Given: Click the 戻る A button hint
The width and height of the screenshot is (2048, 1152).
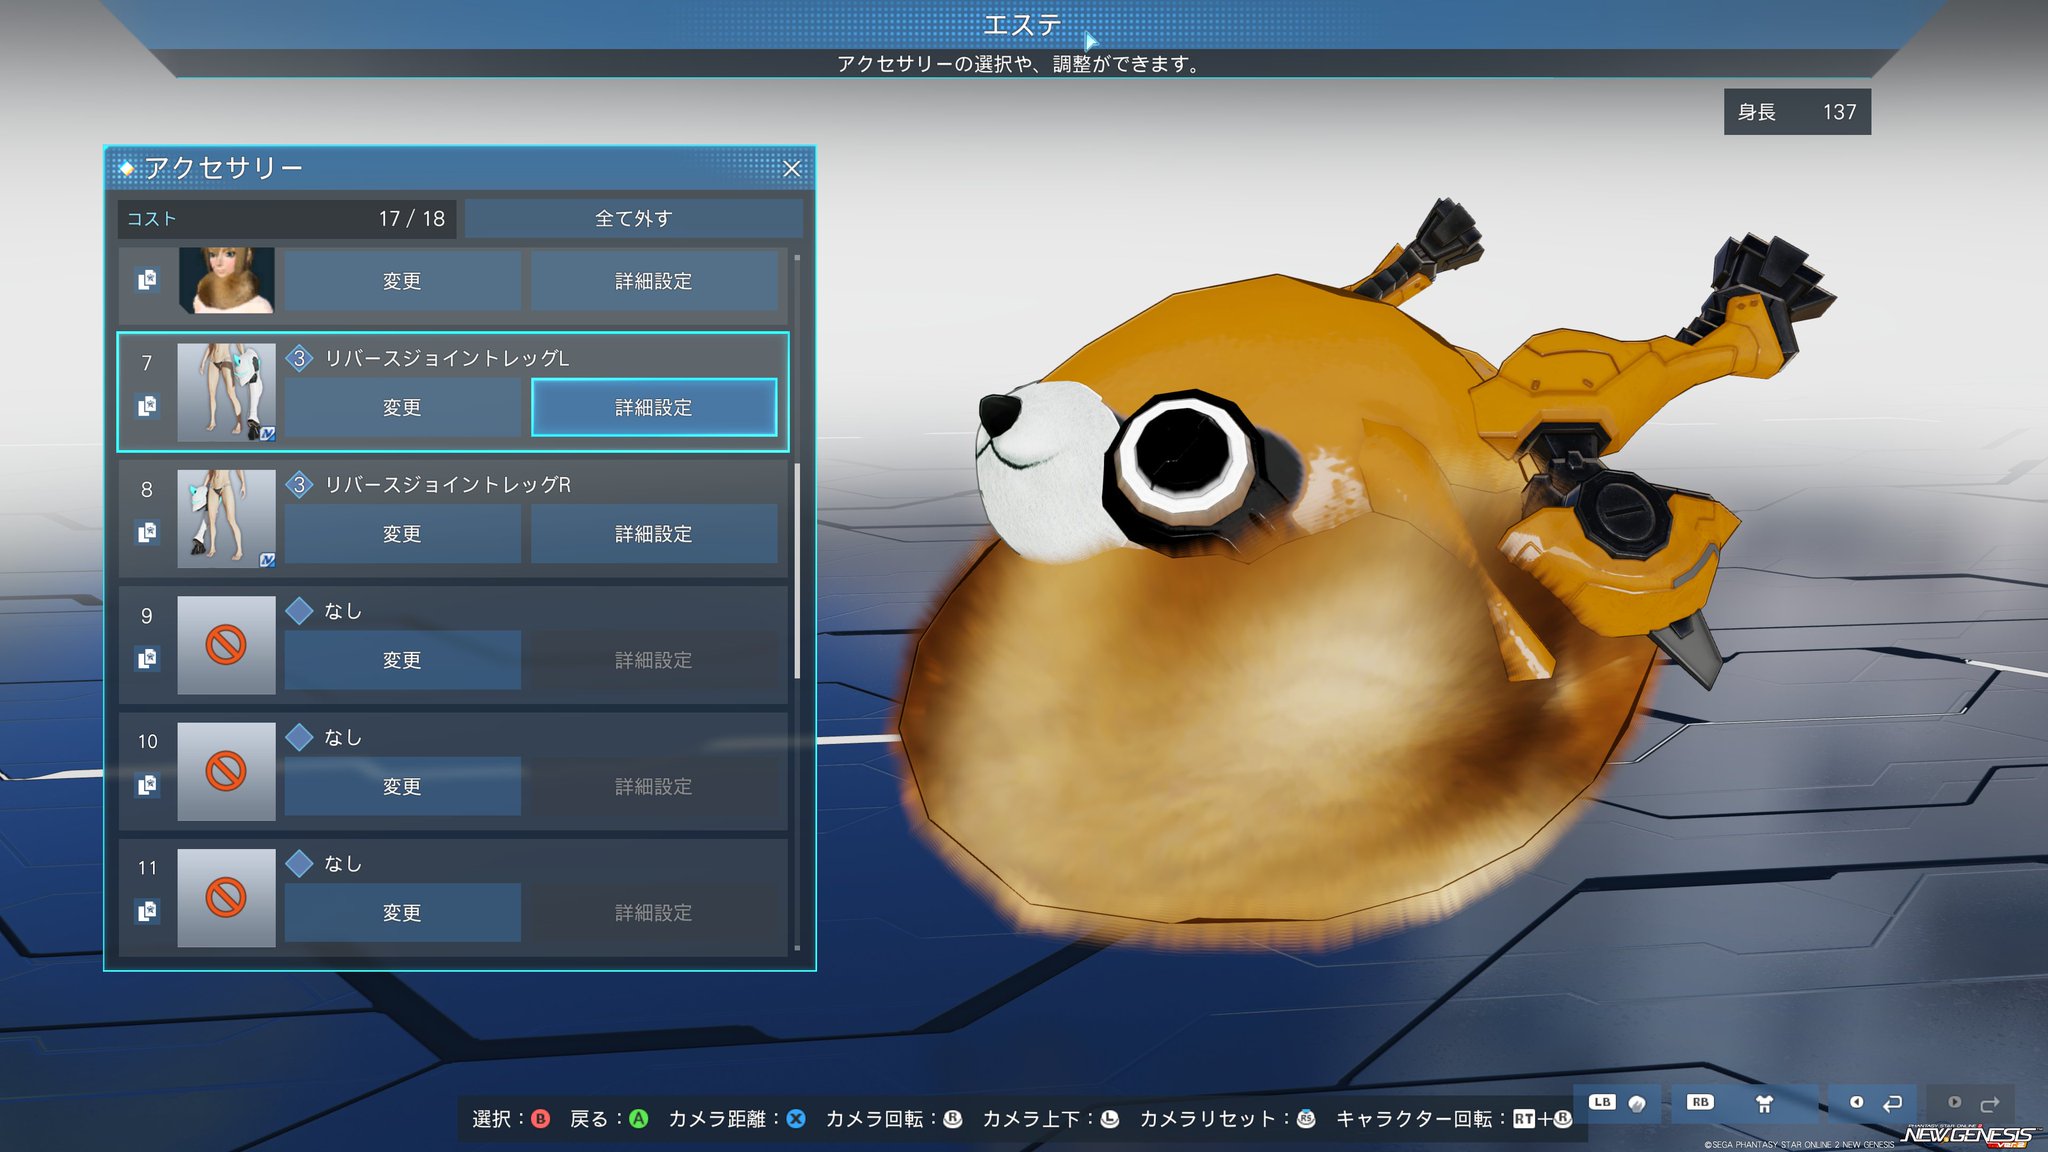Looking at the screenshot, I should 609,1119.
